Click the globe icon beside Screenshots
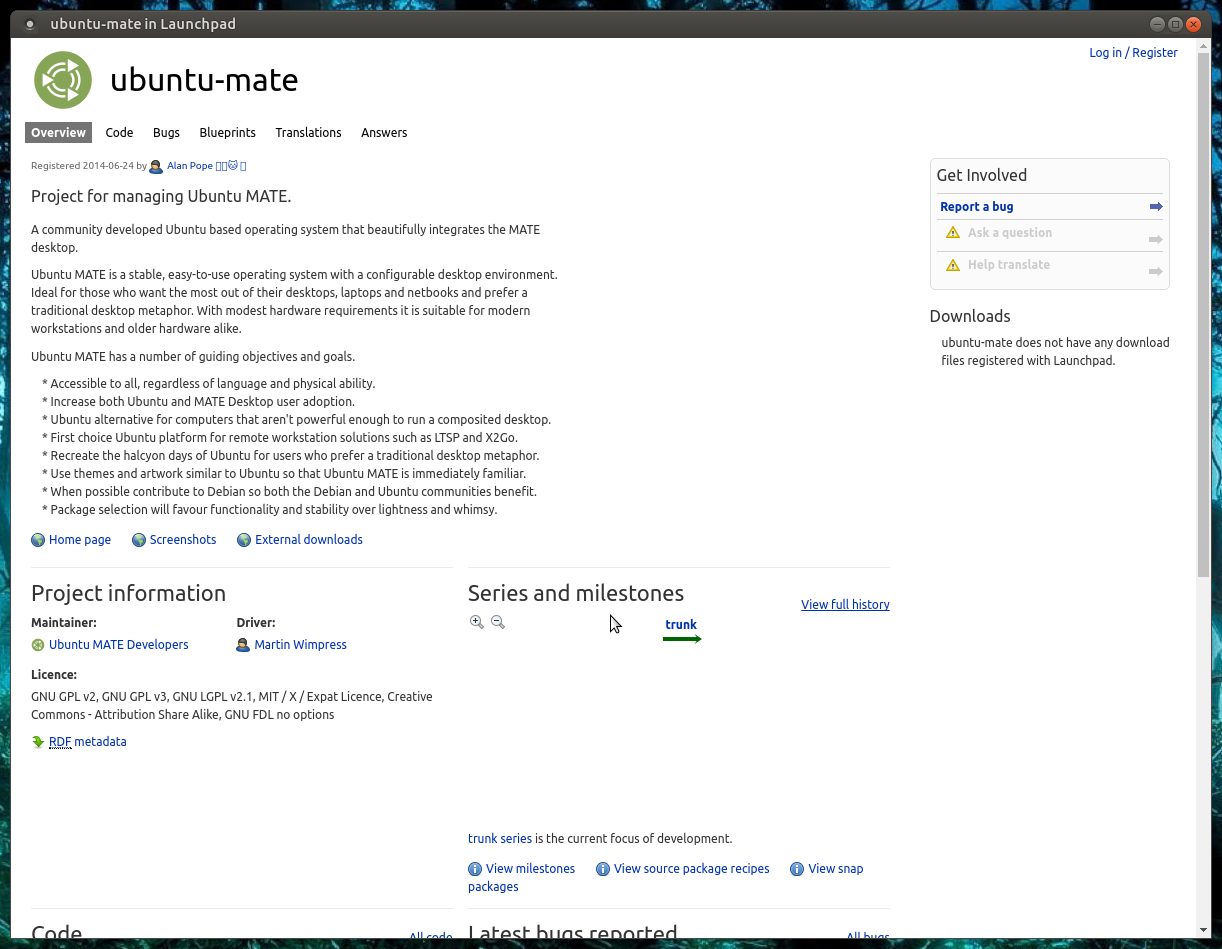The width and height of the screenshot is (1222, 949). 139,540
